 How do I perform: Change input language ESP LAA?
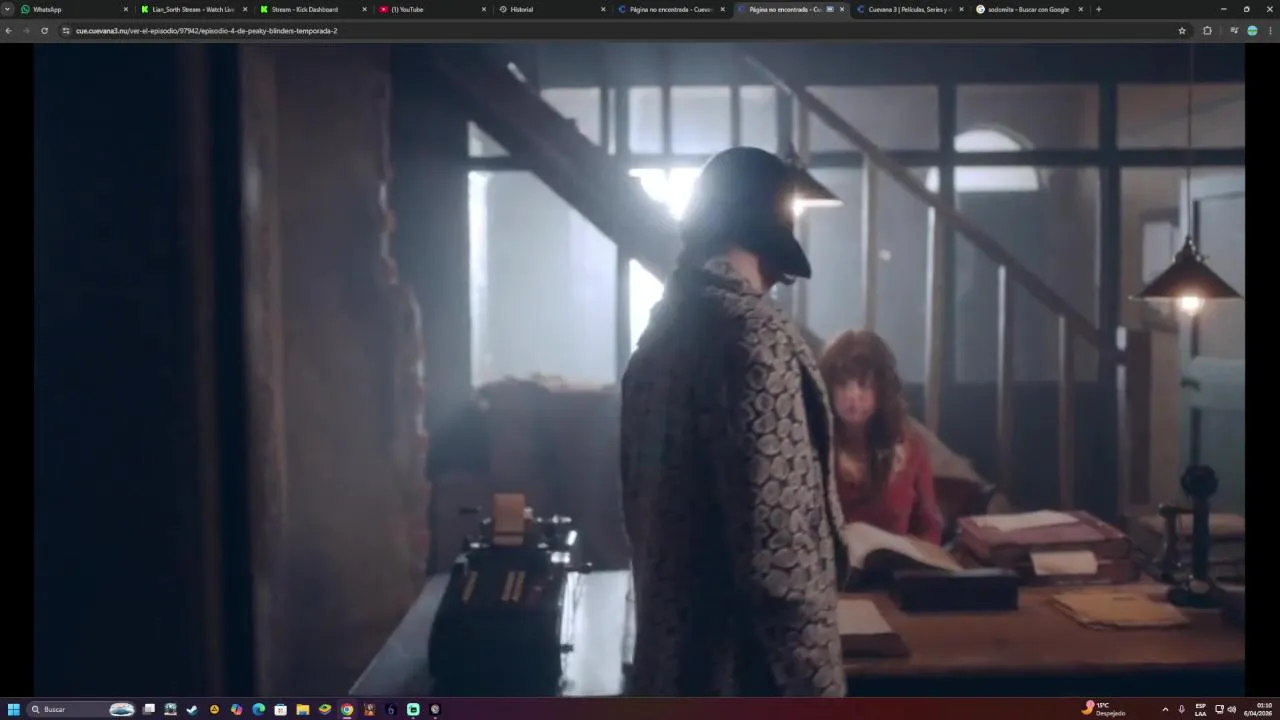click(1201, 709)
